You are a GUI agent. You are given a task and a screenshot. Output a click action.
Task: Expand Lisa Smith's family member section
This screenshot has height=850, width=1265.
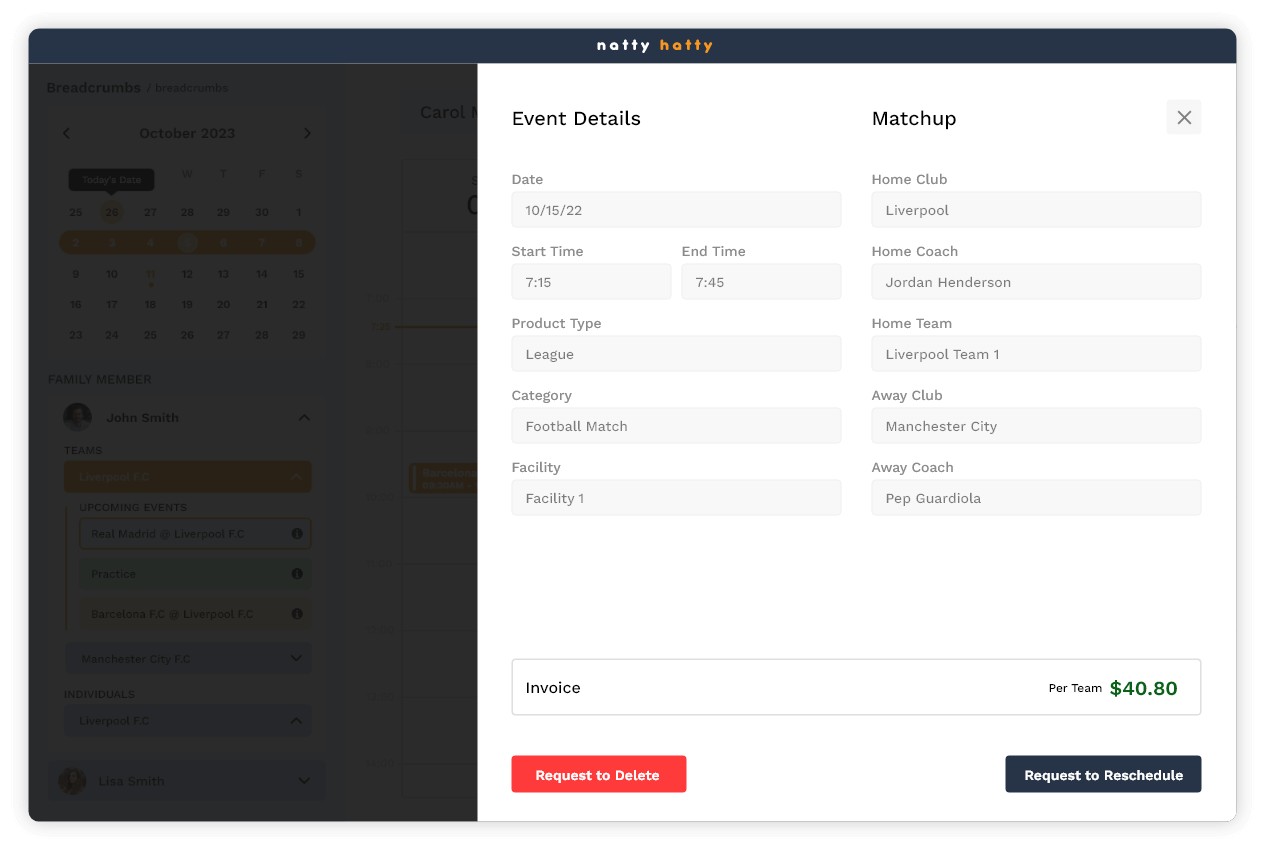tap(304, 780)
